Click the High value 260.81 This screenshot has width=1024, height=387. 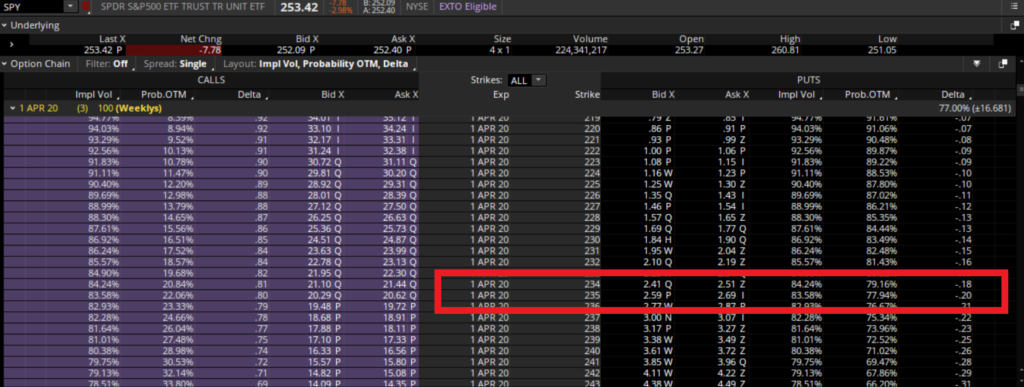click(789, 50)
